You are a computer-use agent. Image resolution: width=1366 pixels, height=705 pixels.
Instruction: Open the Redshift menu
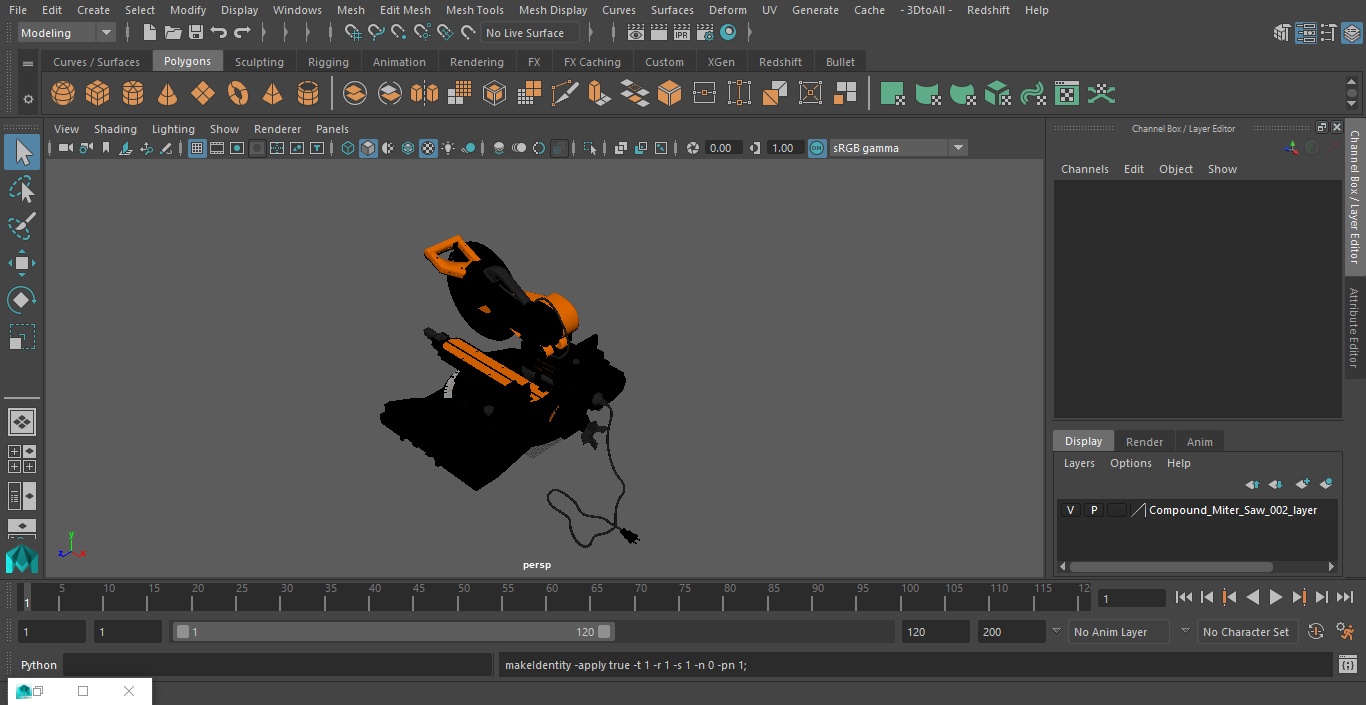[988, 10]
